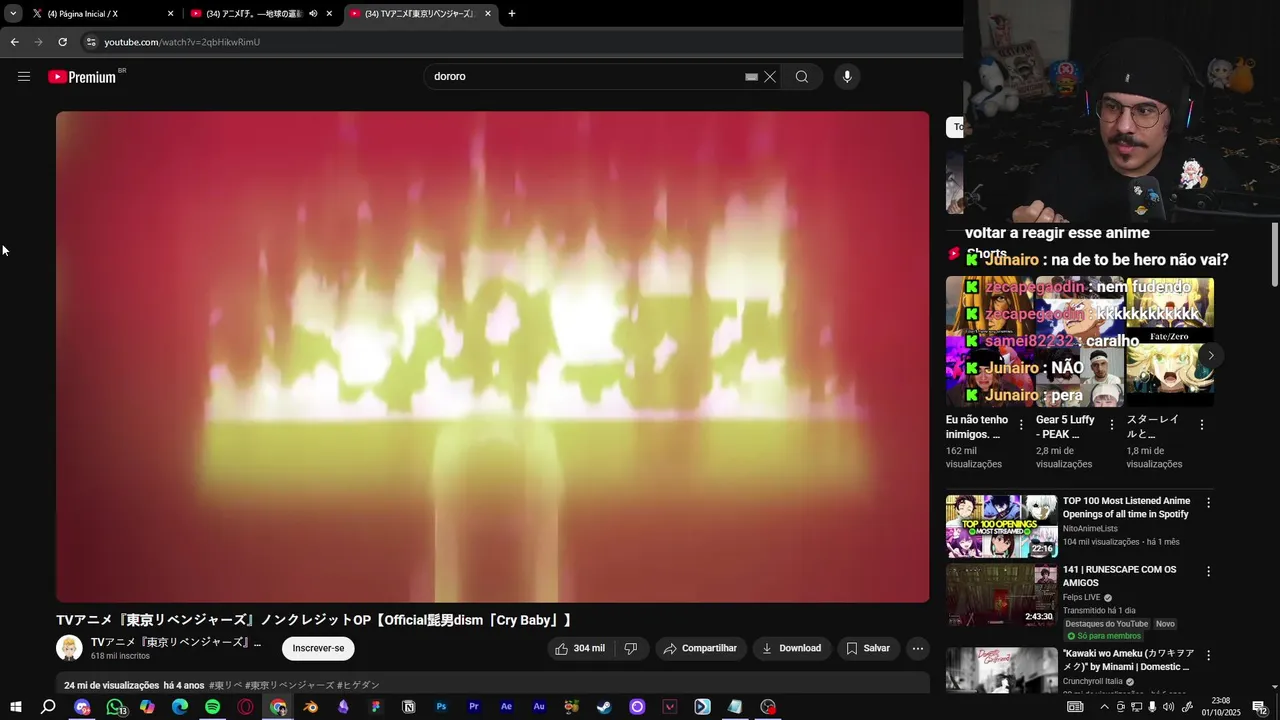This screenshot has height=720, width=1280.
Task: Open options for '141 | RUNESCAPE COM OS AMIGOS'
Action: pyautogui.click(x=1208, y=572)
